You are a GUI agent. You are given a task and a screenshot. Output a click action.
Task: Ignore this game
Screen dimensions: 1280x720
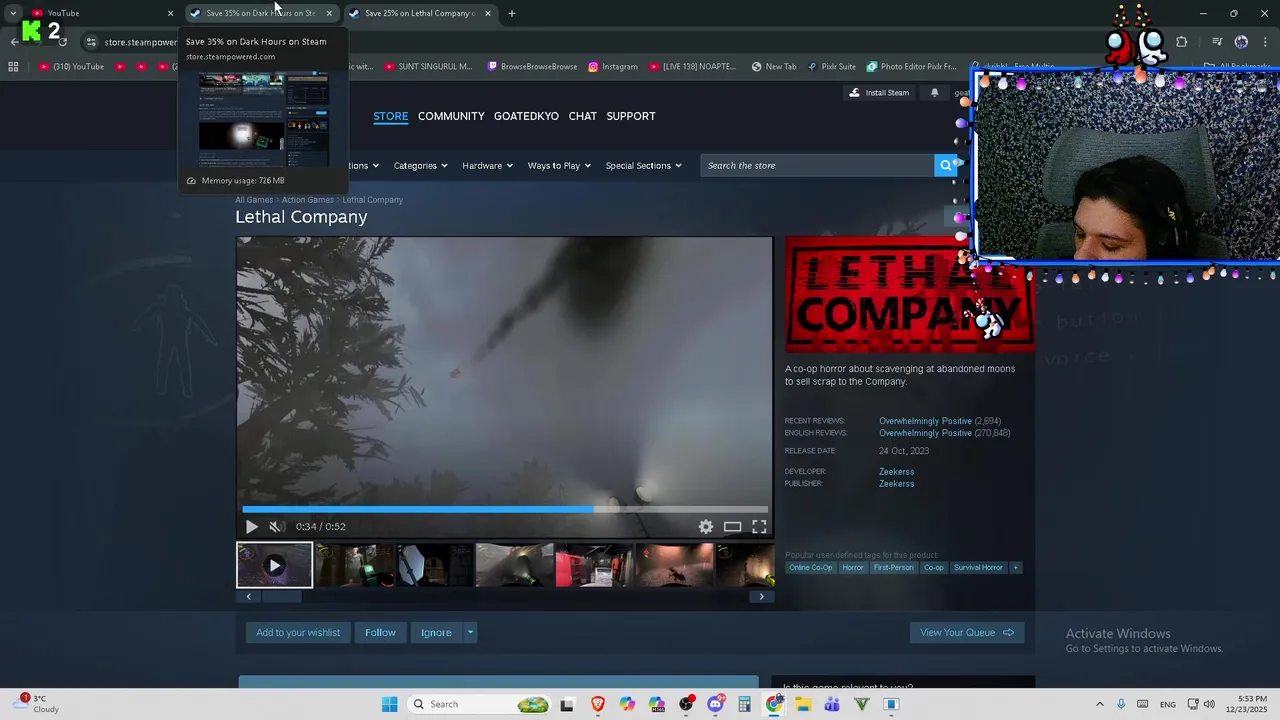(436, 633)
